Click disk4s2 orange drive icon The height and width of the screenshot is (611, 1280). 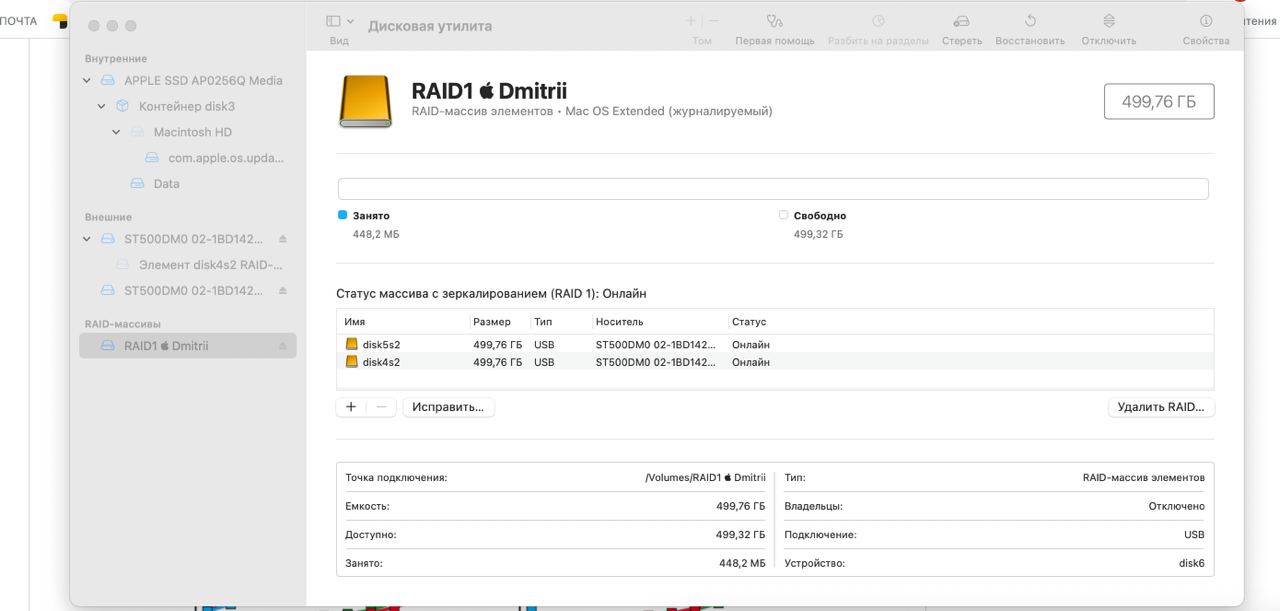tap(351, 362)
